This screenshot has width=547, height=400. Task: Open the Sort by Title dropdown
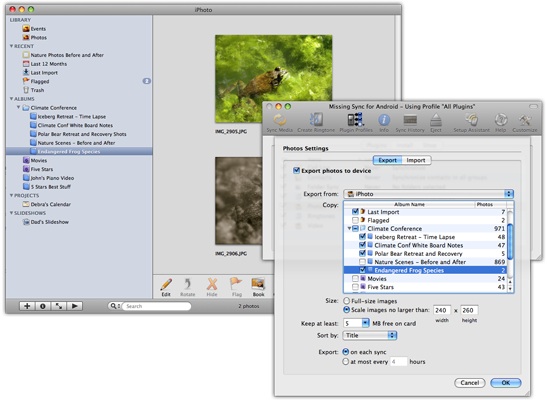(x=370, y=335)
